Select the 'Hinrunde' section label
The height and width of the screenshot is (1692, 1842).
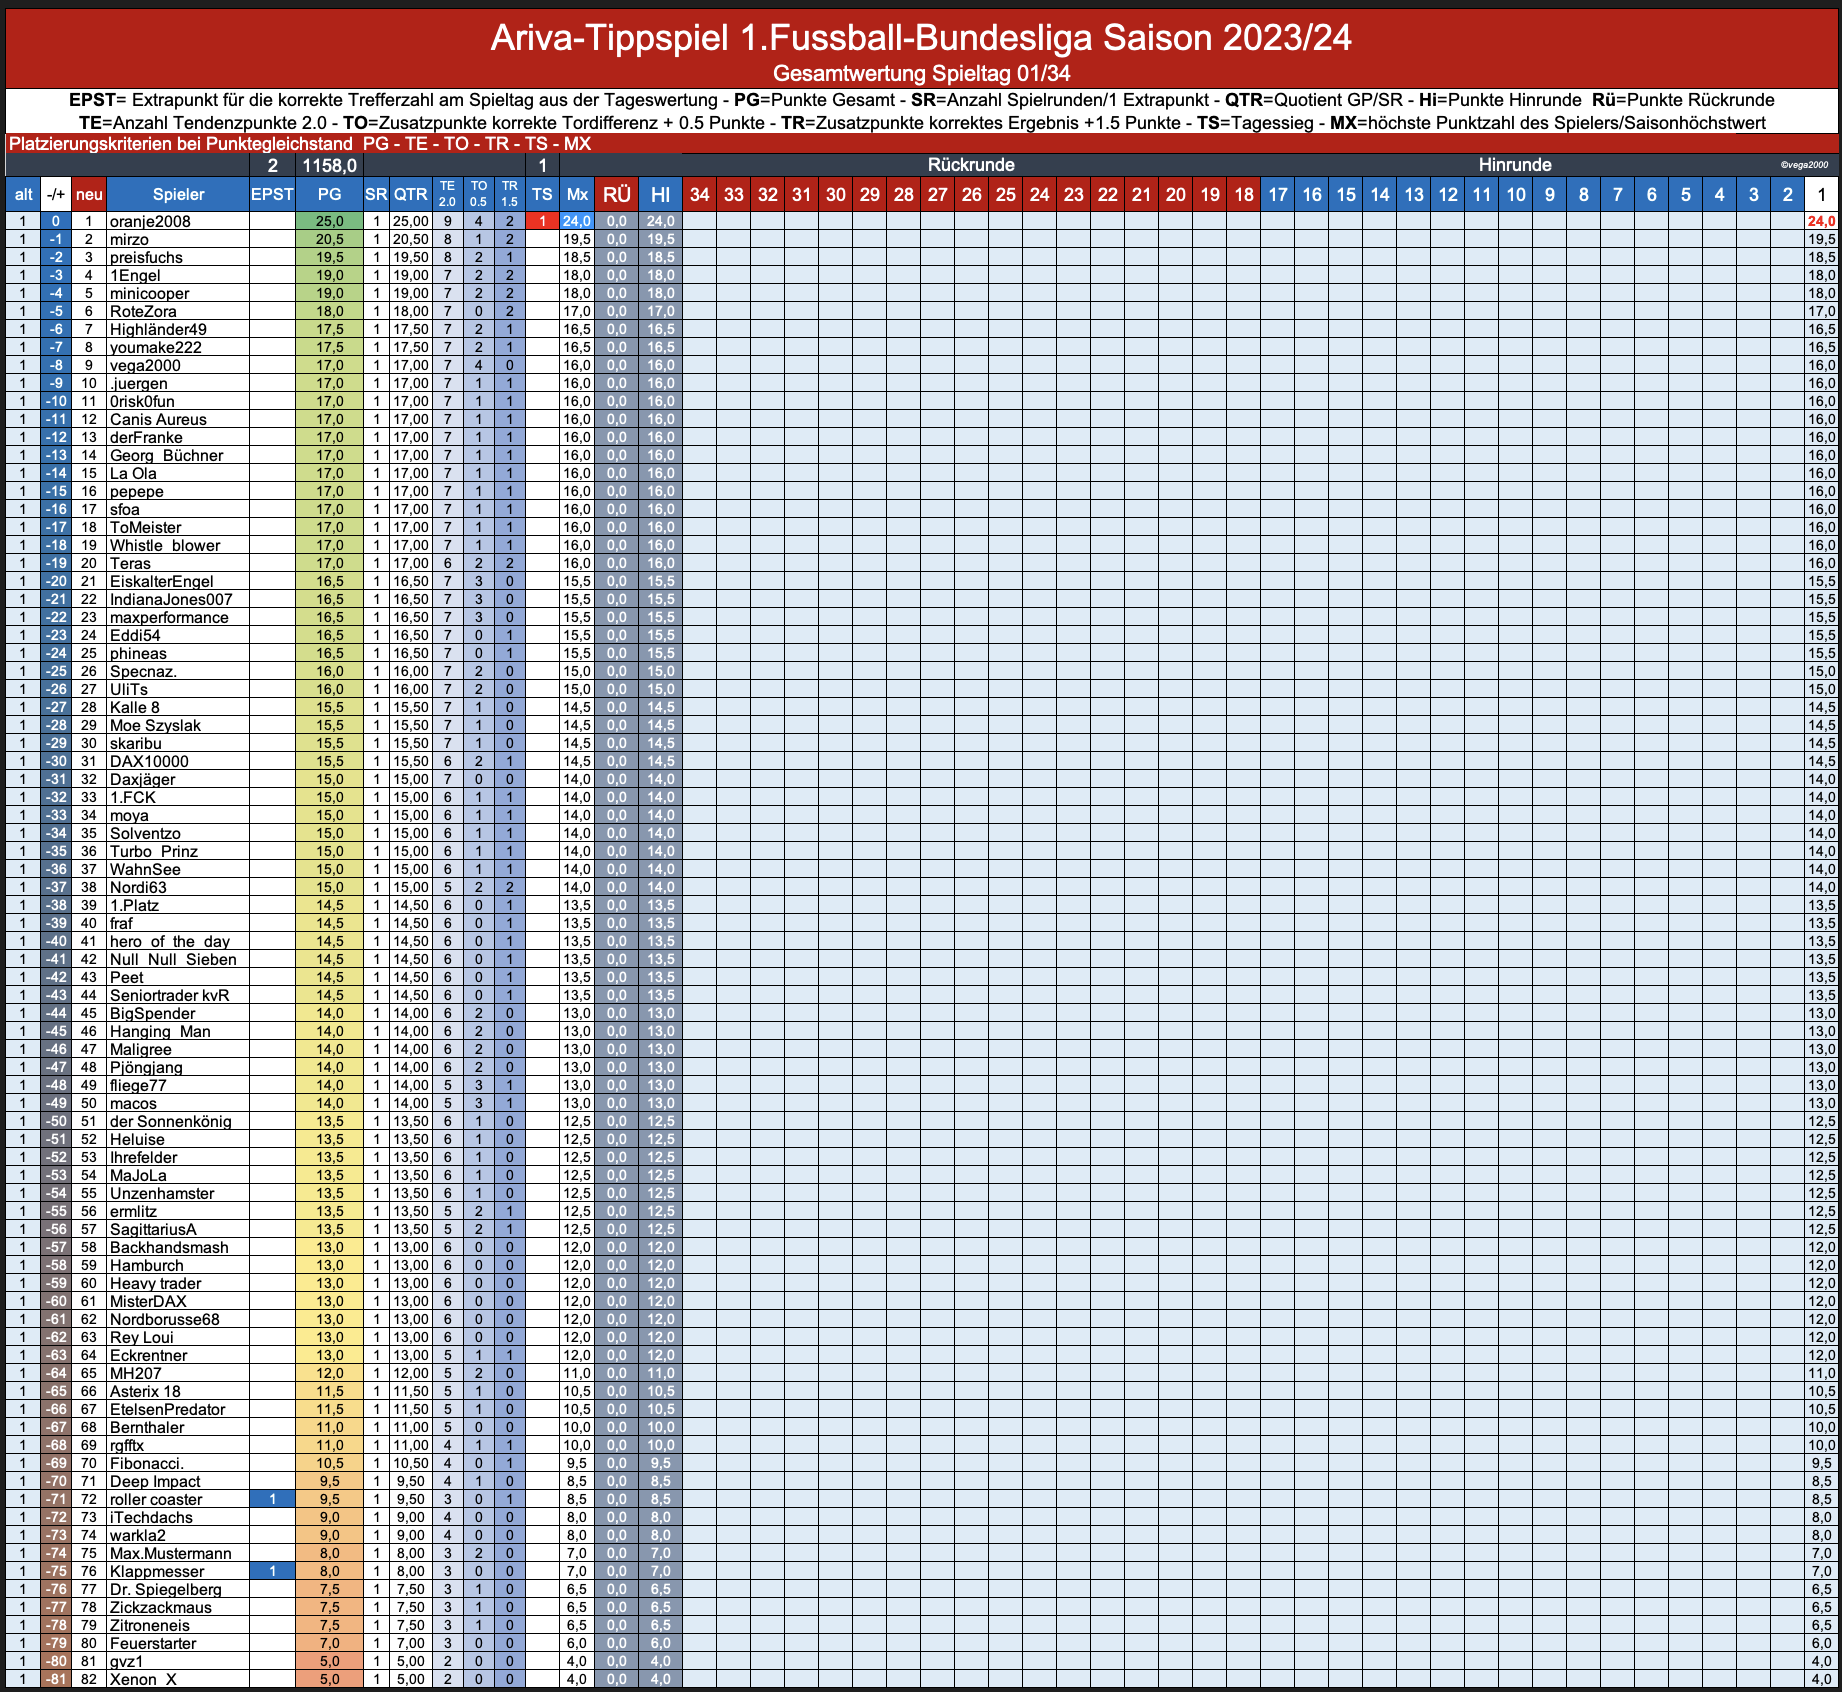click(1515, 165)
